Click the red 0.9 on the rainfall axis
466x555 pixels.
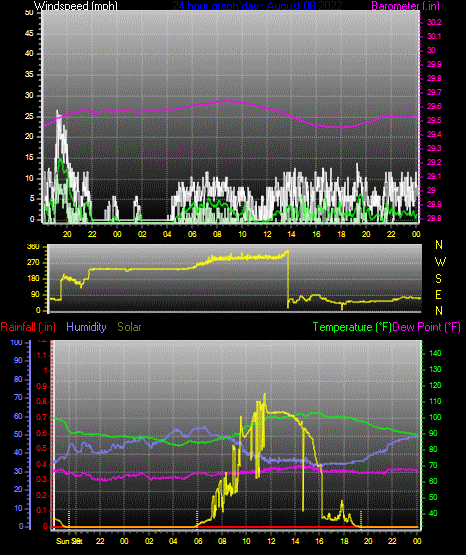(42, 386)
